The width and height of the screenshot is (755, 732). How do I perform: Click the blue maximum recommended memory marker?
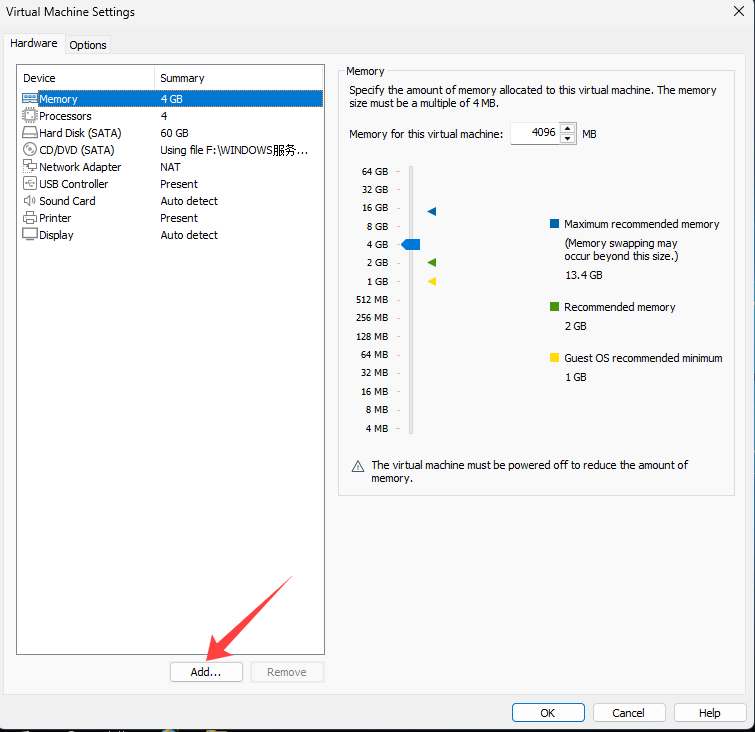[431, 211]
